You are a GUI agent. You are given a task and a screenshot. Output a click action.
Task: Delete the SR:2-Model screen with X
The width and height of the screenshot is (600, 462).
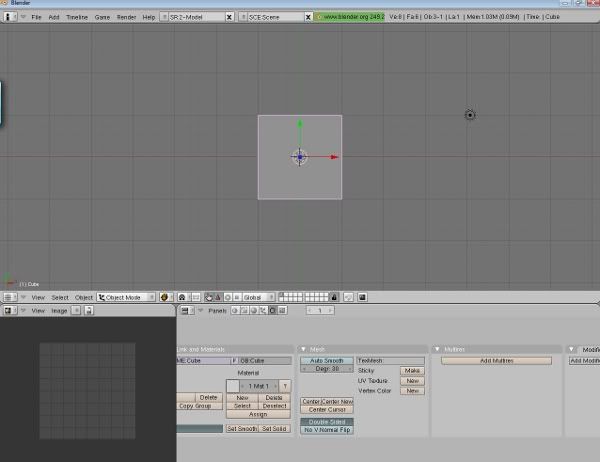[229, 17]
